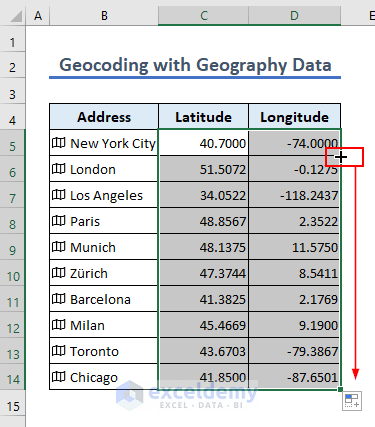The height and width of the screenshot is (427, 375).
Task: Click the map icon beside Toronto
Action: (59, 351)
